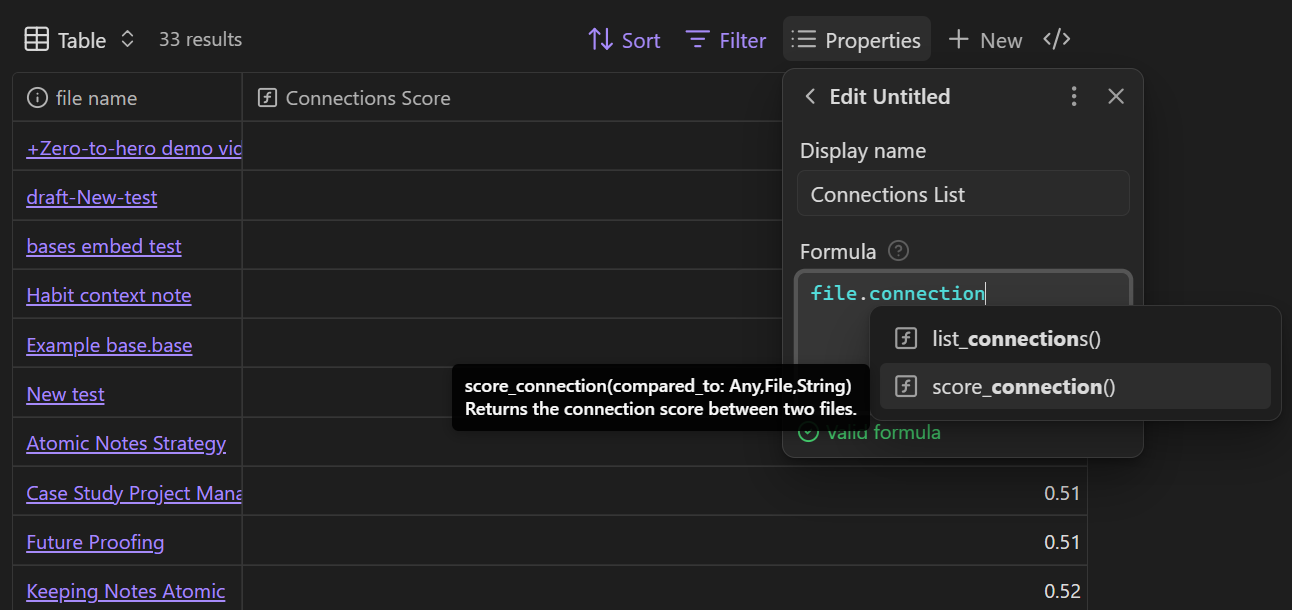Go back using Edit Untitled chevron
This screenshot has height=610, width=1292.
click(810, 97)
